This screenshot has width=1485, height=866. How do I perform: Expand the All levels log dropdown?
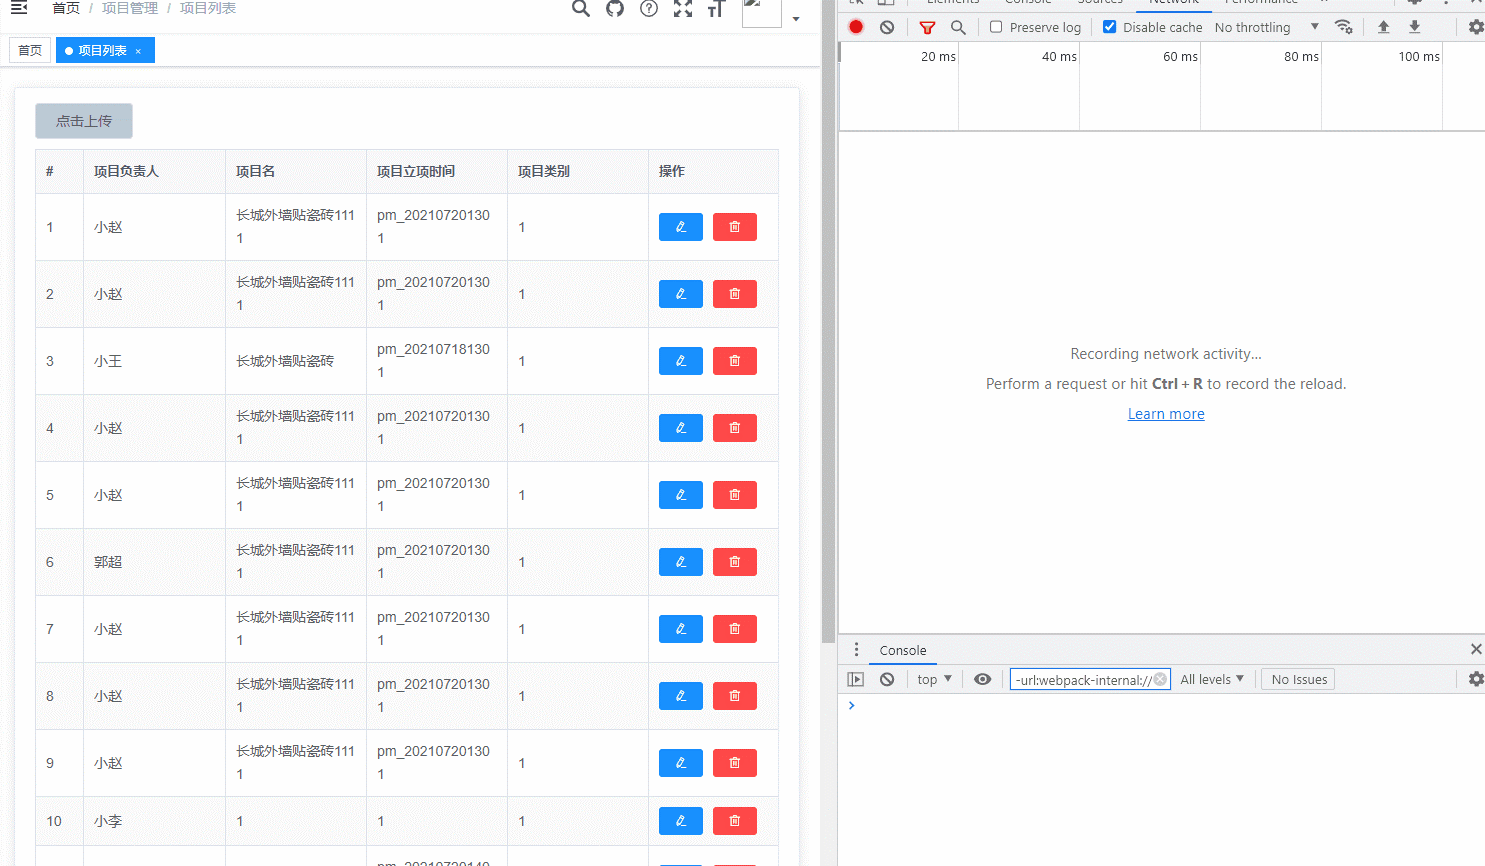click(1212, 679)
